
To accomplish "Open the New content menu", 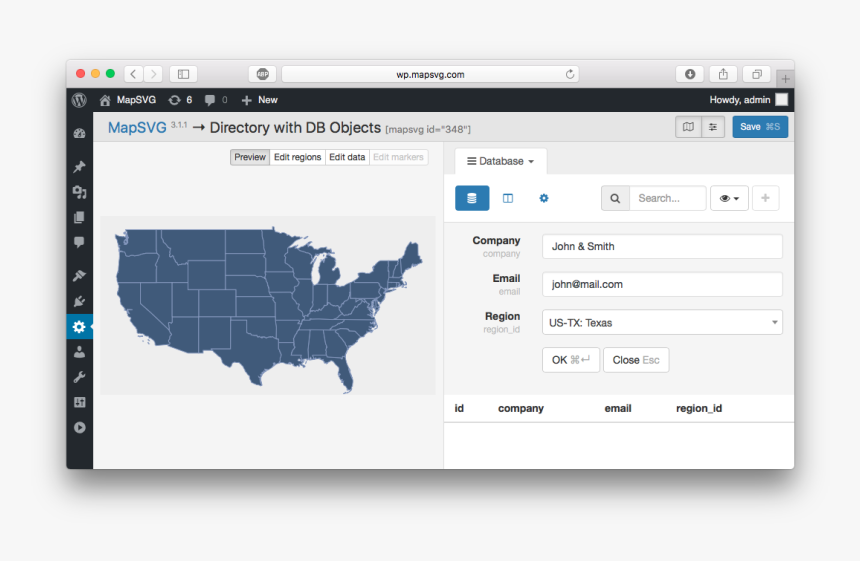I will click(x=260, y=100).
